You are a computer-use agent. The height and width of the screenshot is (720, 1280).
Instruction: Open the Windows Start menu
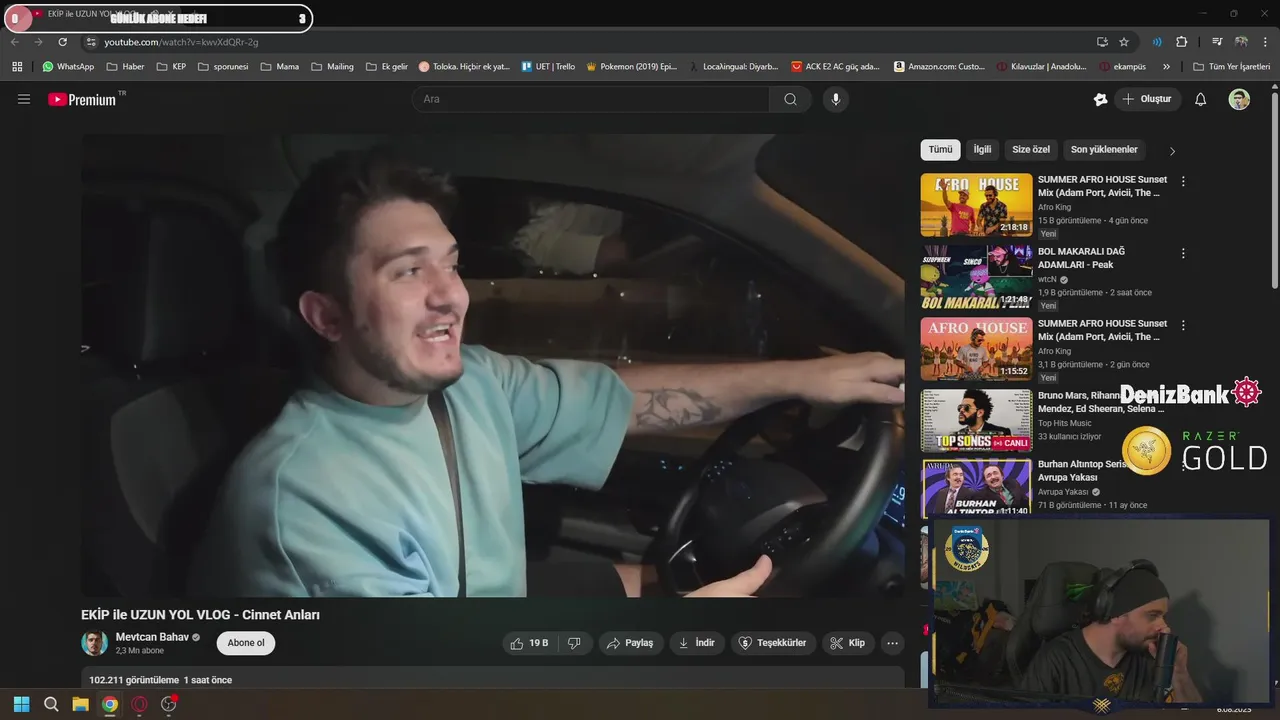coord(21,704)
